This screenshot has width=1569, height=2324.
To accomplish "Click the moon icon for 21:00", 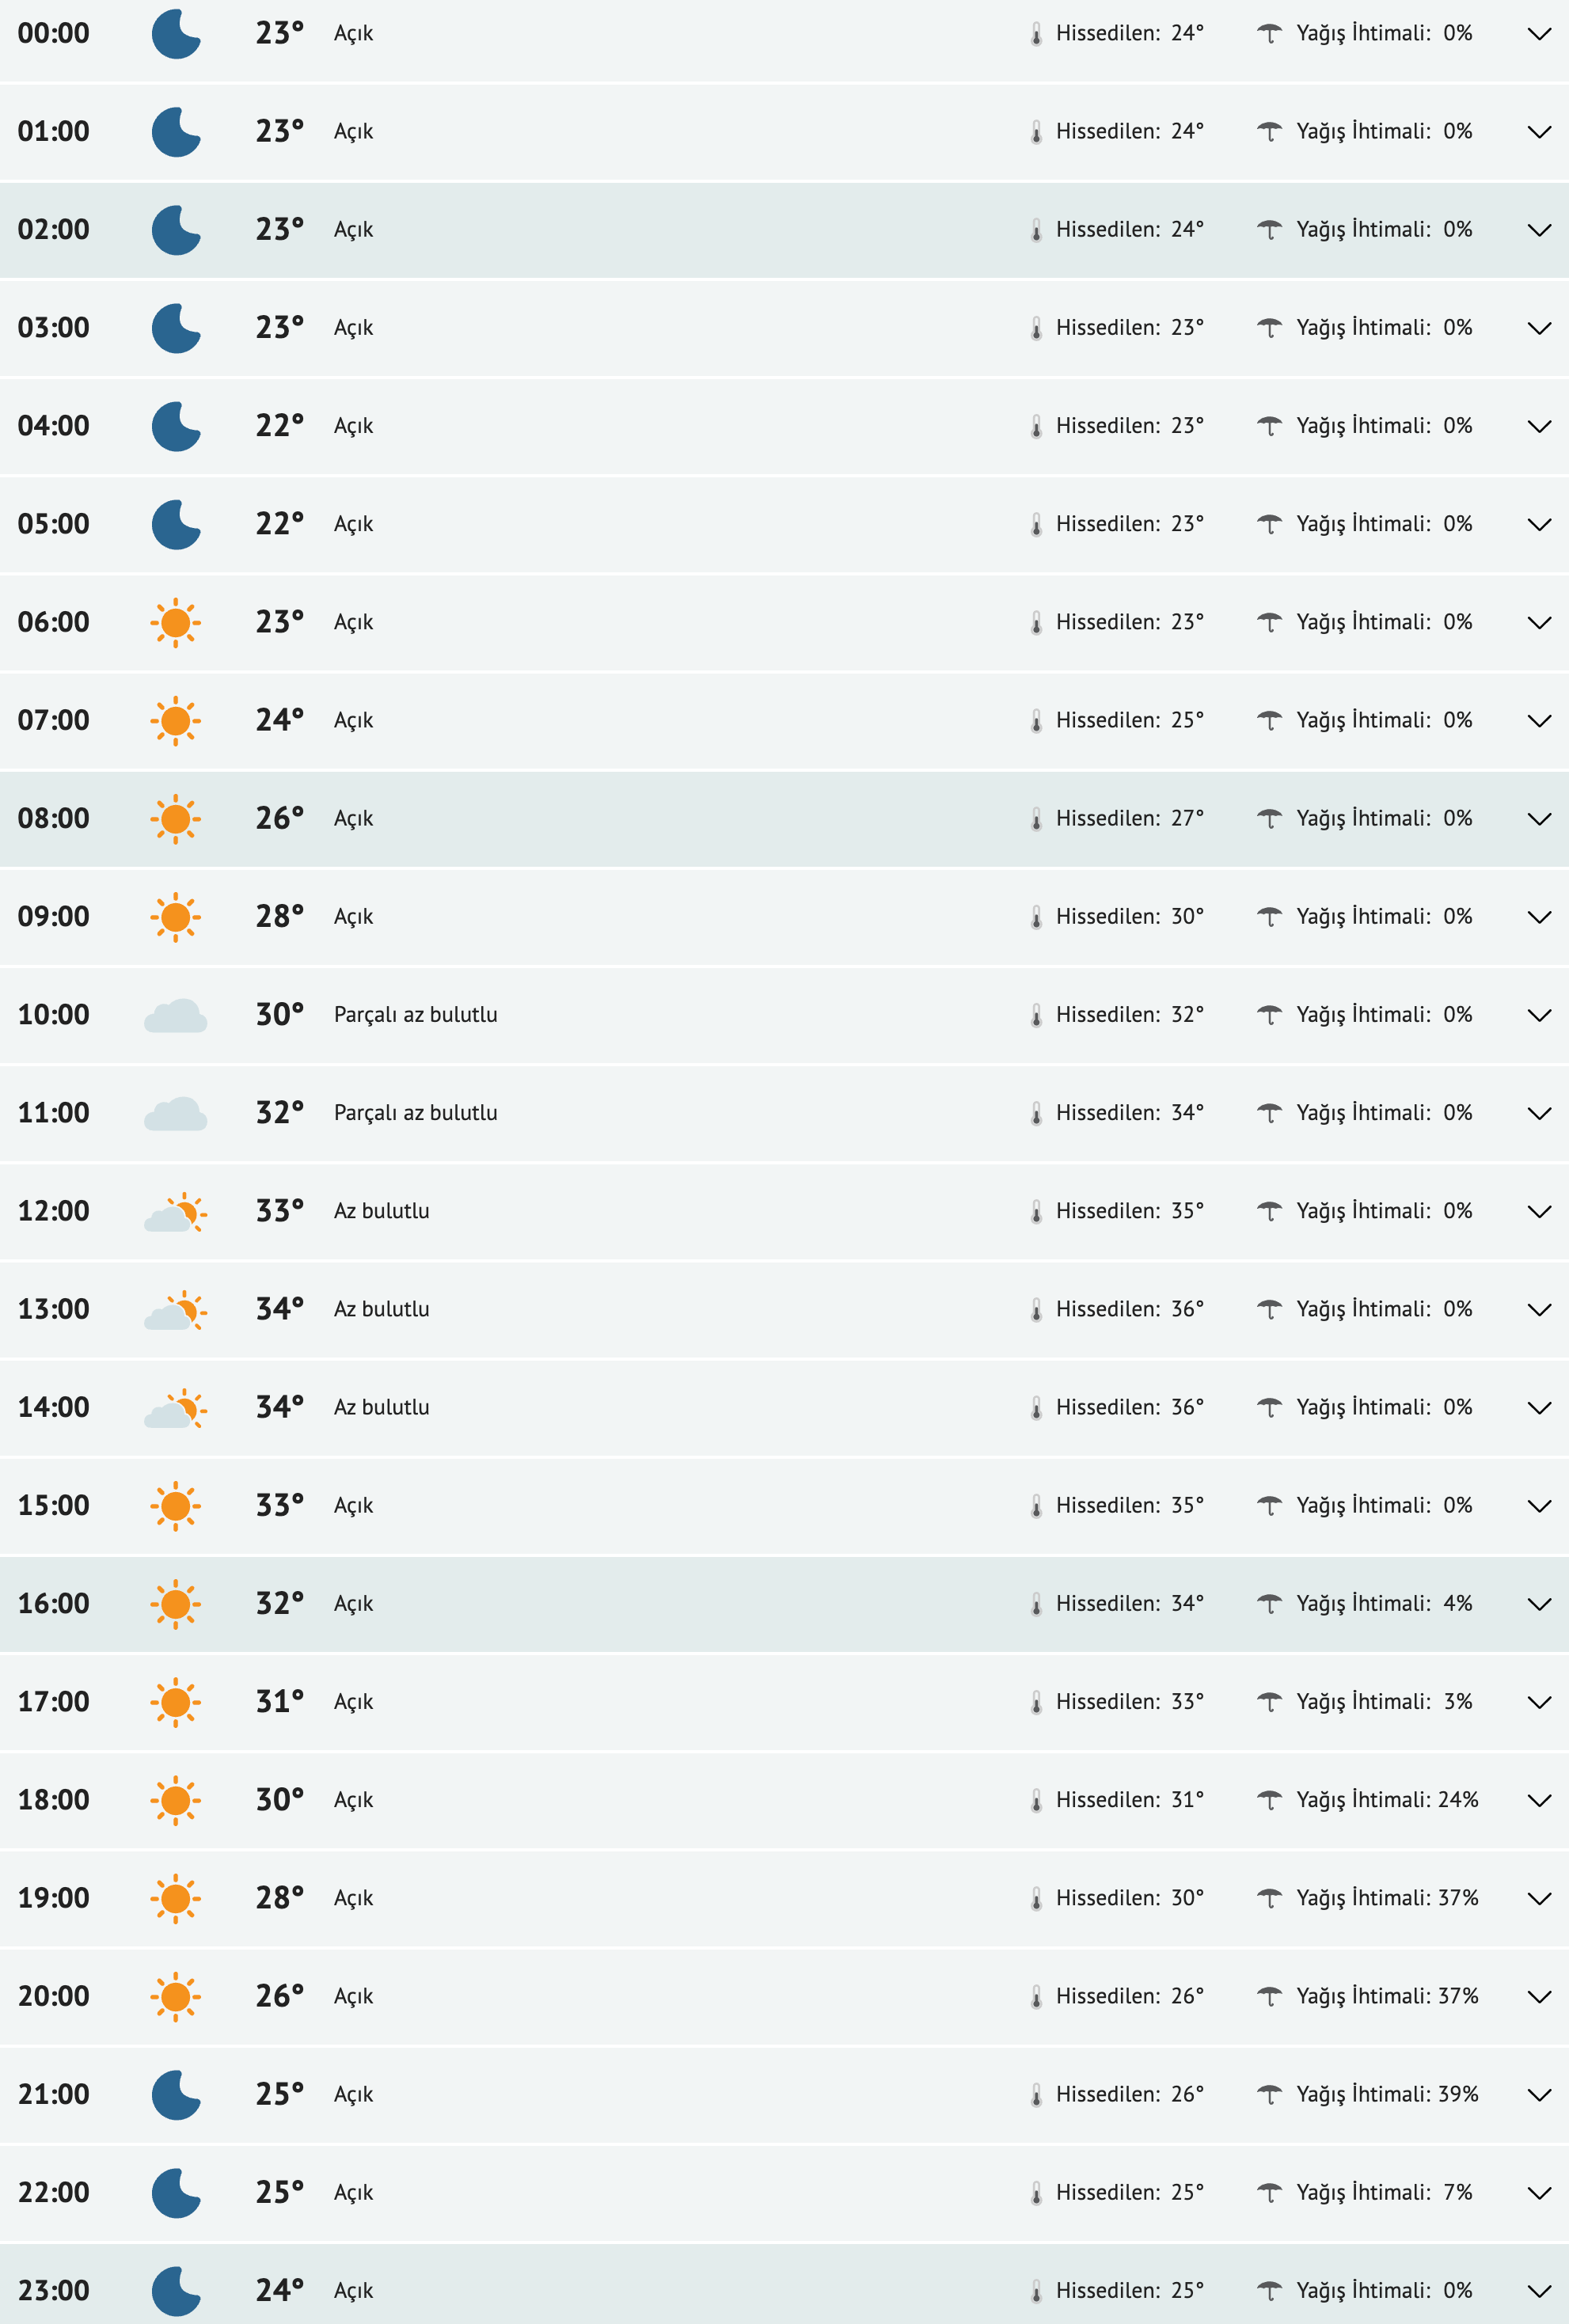I will [x=176, y=2094].
